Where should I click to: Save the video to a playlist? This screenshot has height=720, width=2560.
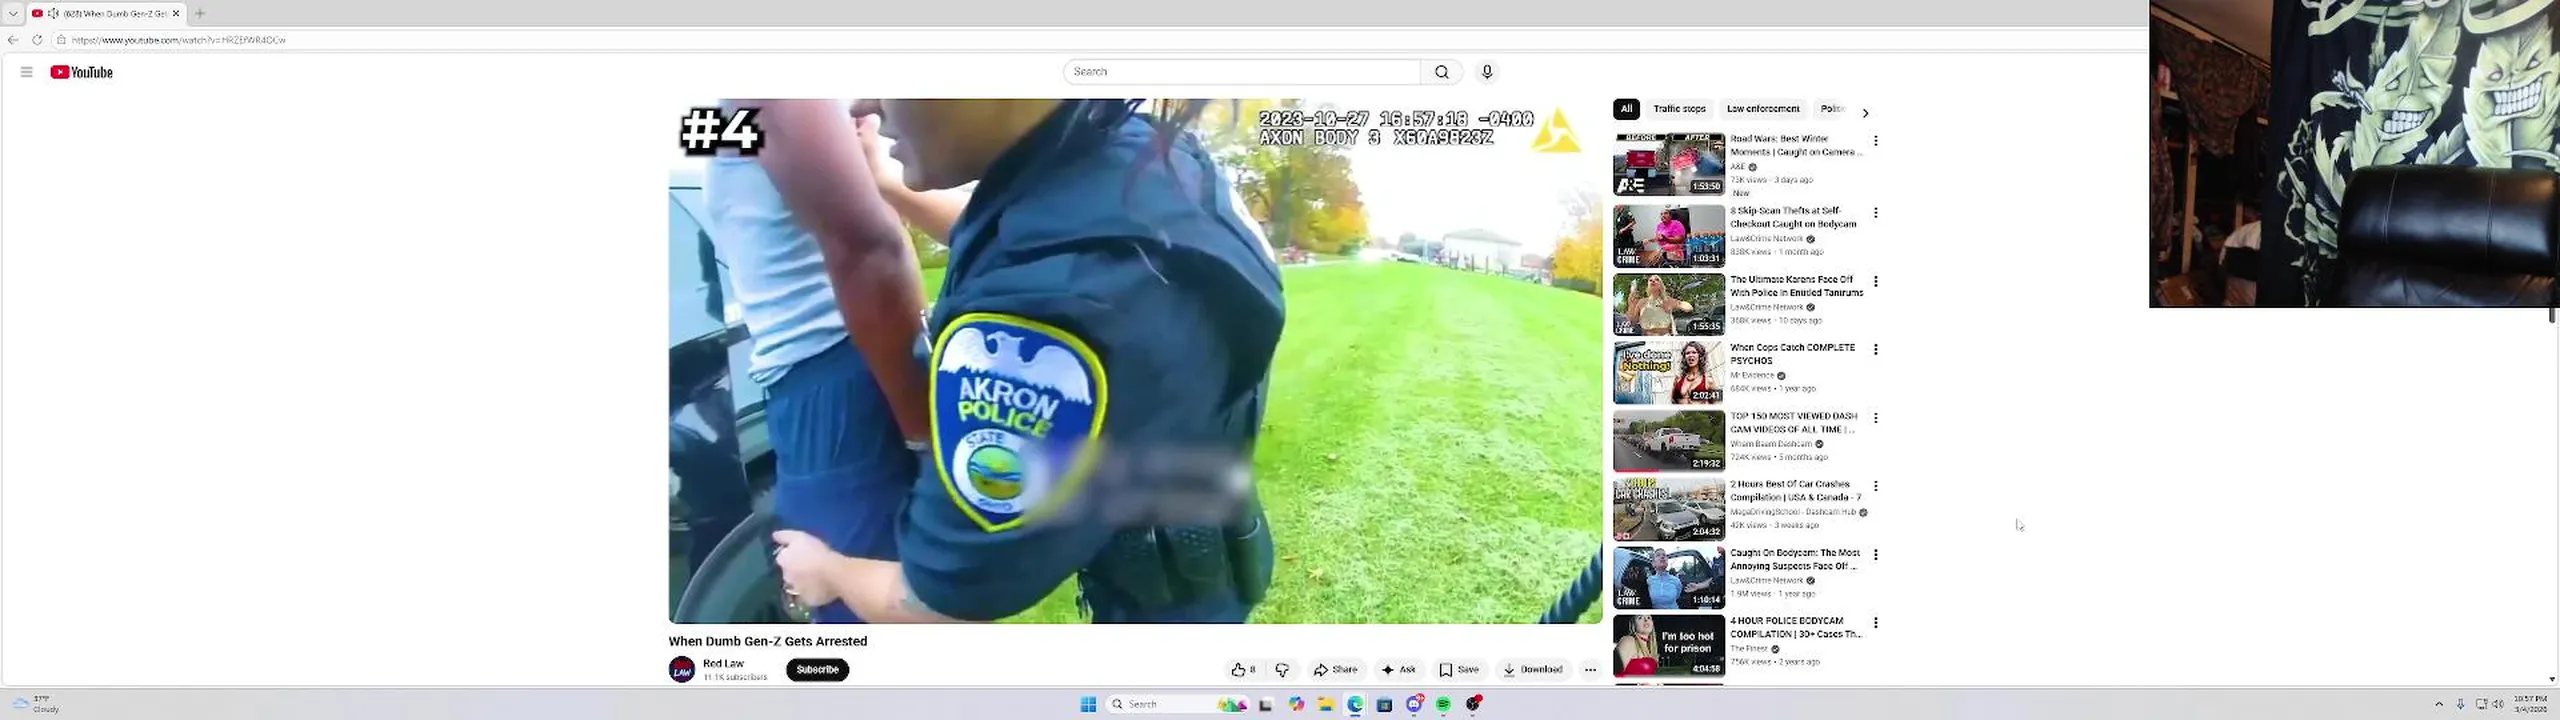(1459, 670)
